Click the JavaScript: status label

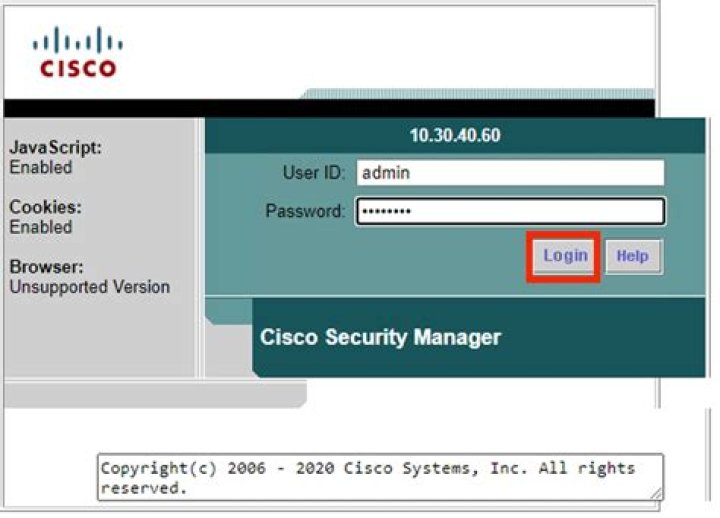tap(56, 147)
